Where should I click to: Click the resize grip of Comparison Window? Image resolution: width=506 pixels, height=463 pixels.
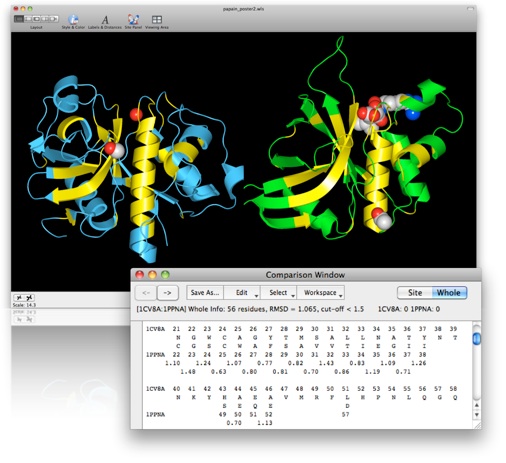(478, 425)
